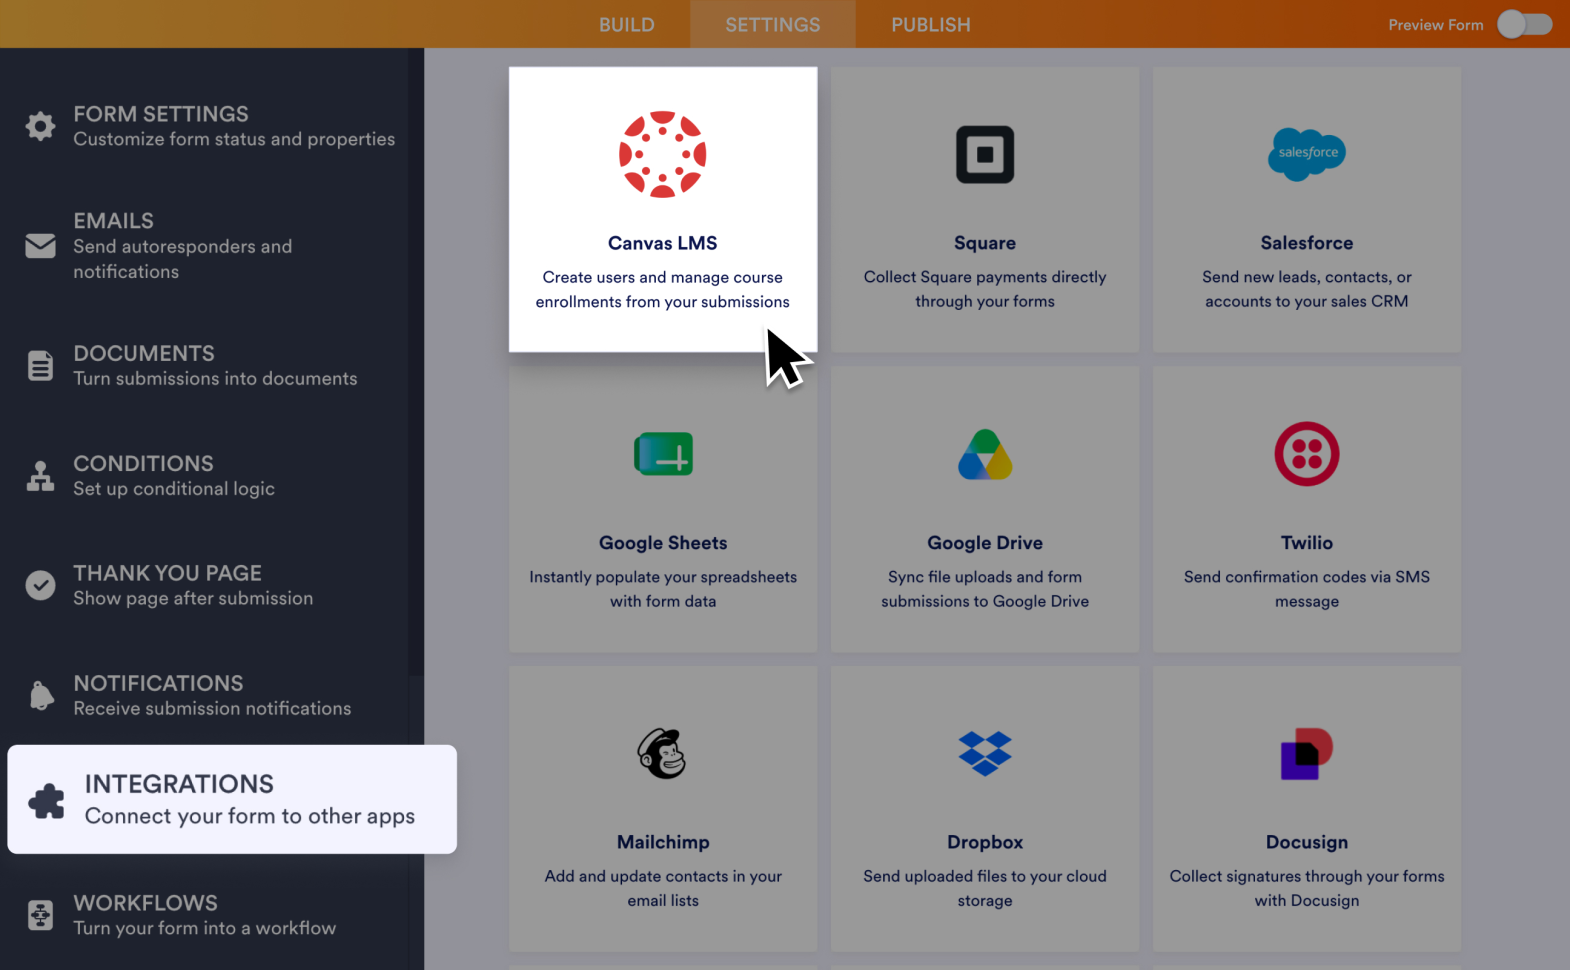Open THANK YOU PAGE settings

pyautogui.click(x=167, y=573)
